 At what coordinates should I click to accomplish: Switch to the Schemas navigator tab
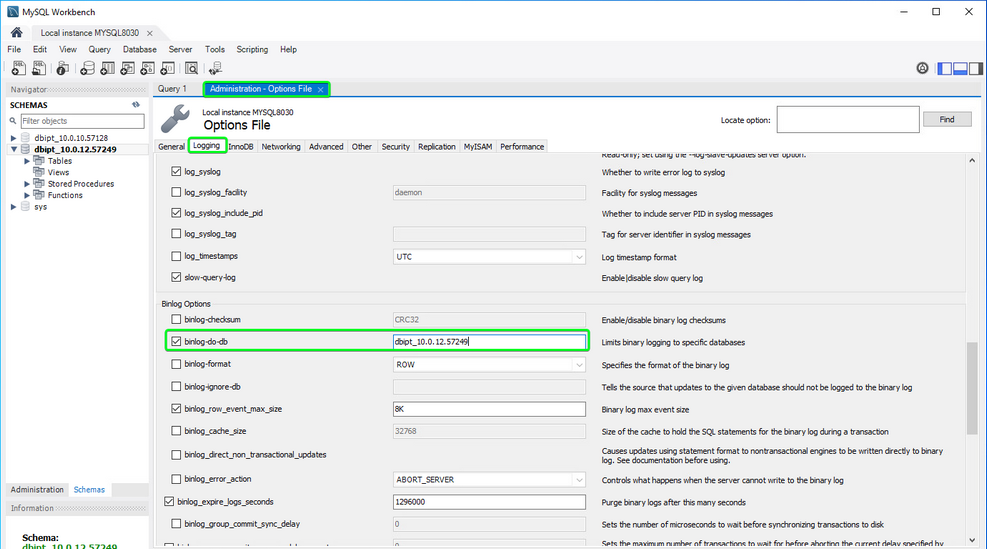pos(89,489)
